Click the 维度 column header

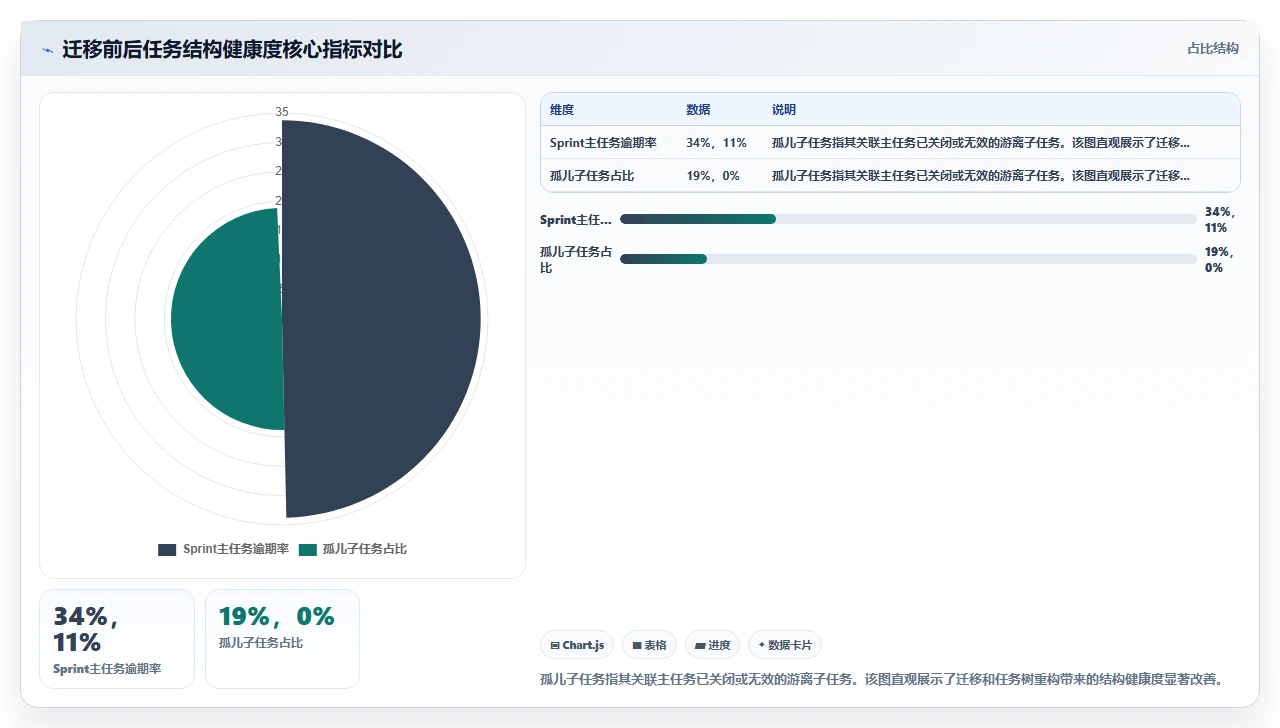[562, 110]
